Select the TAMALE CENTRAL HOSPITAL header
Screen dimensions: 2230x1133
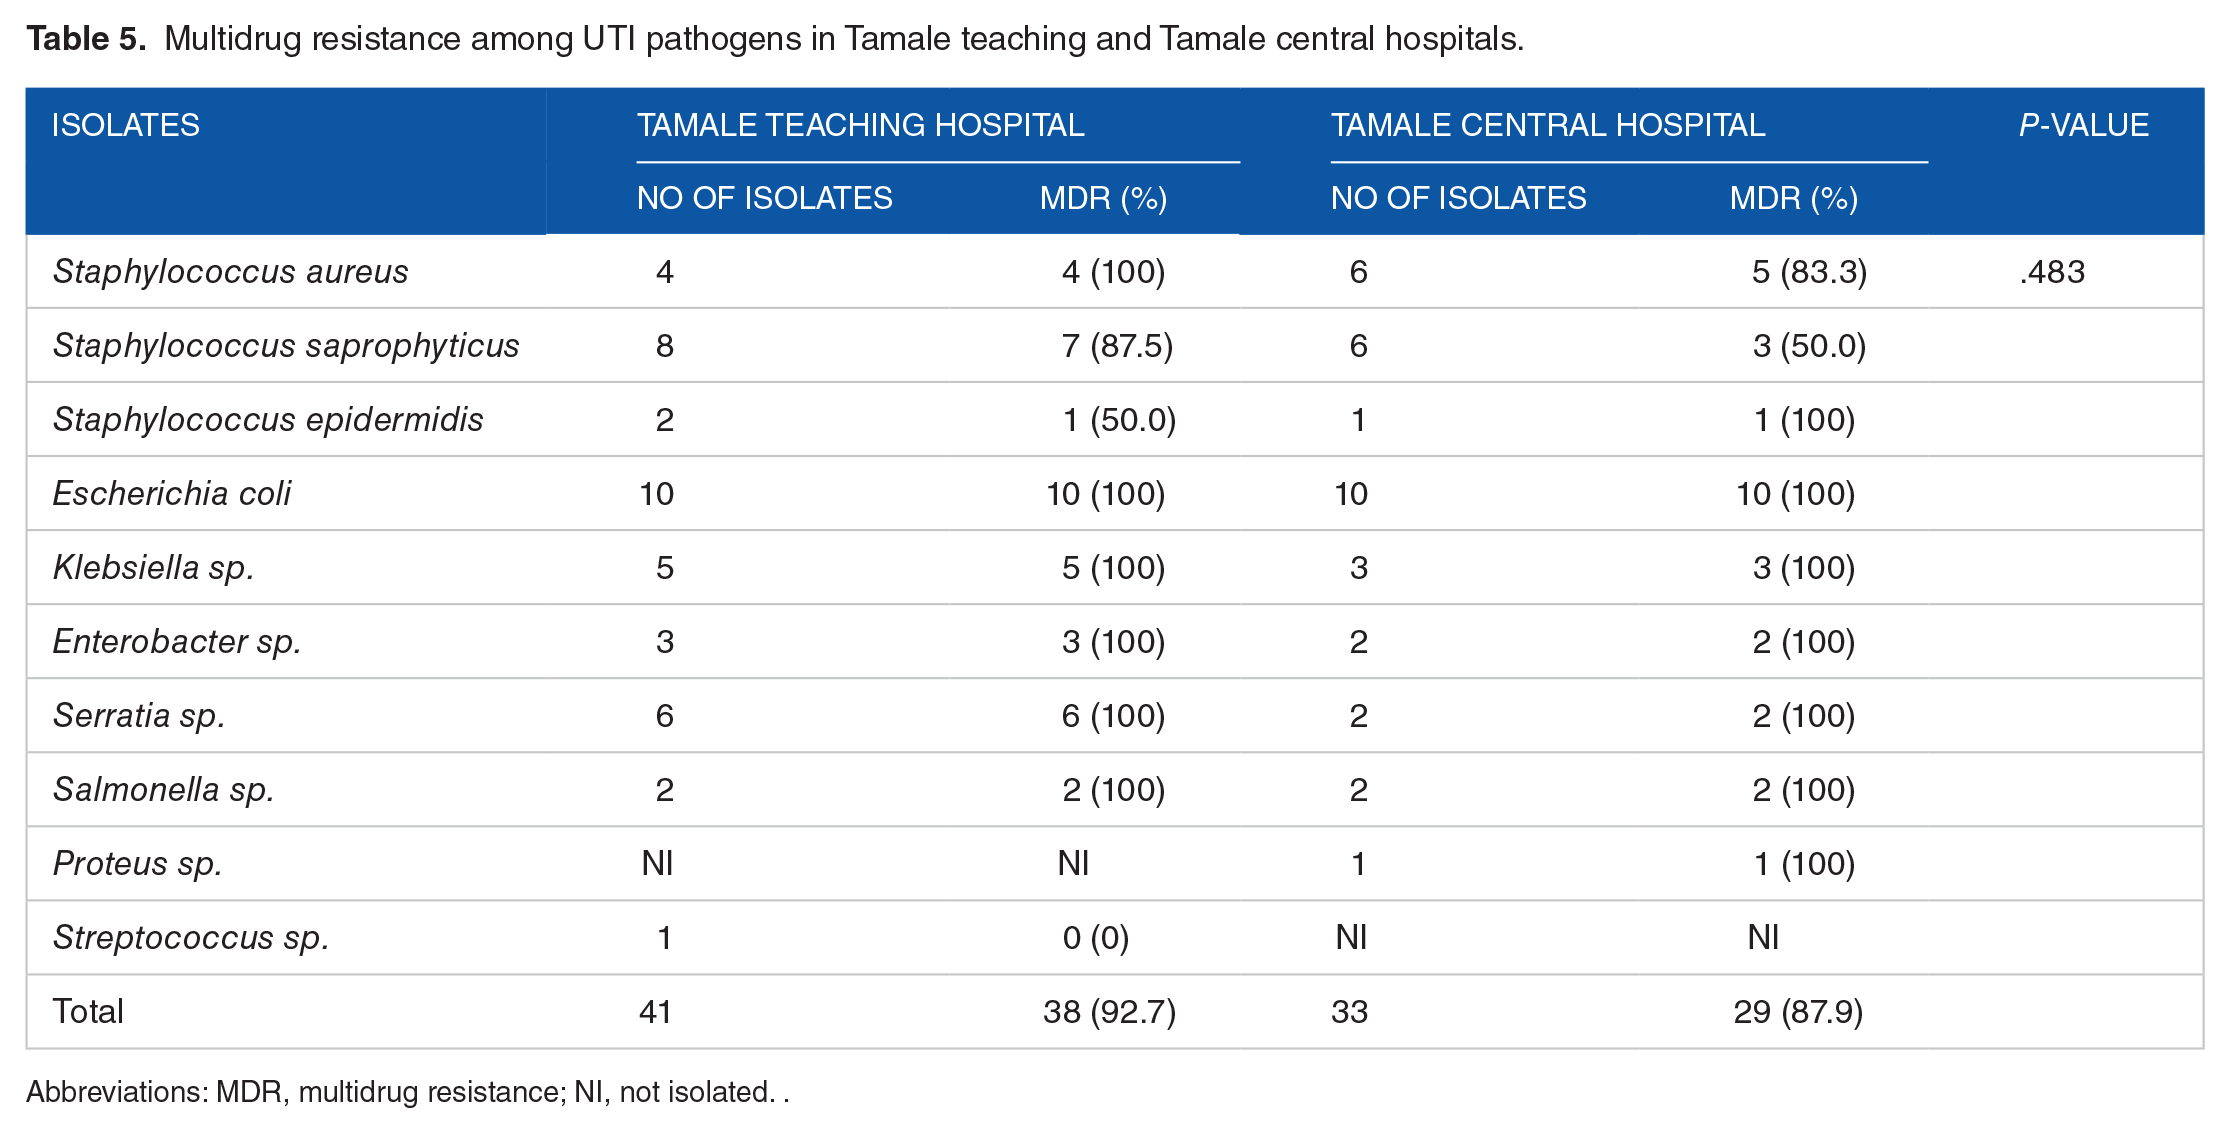point(1547,125)
